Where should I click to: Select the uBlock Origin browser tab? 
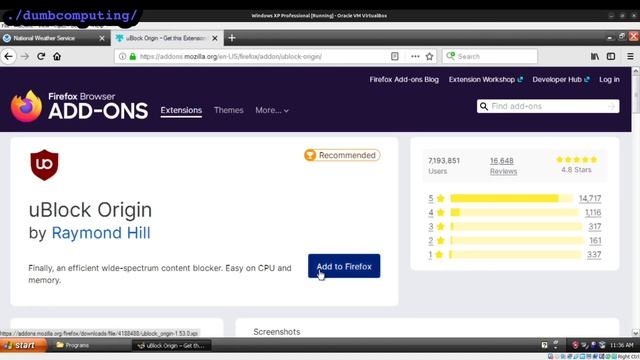tap(167, 38)
